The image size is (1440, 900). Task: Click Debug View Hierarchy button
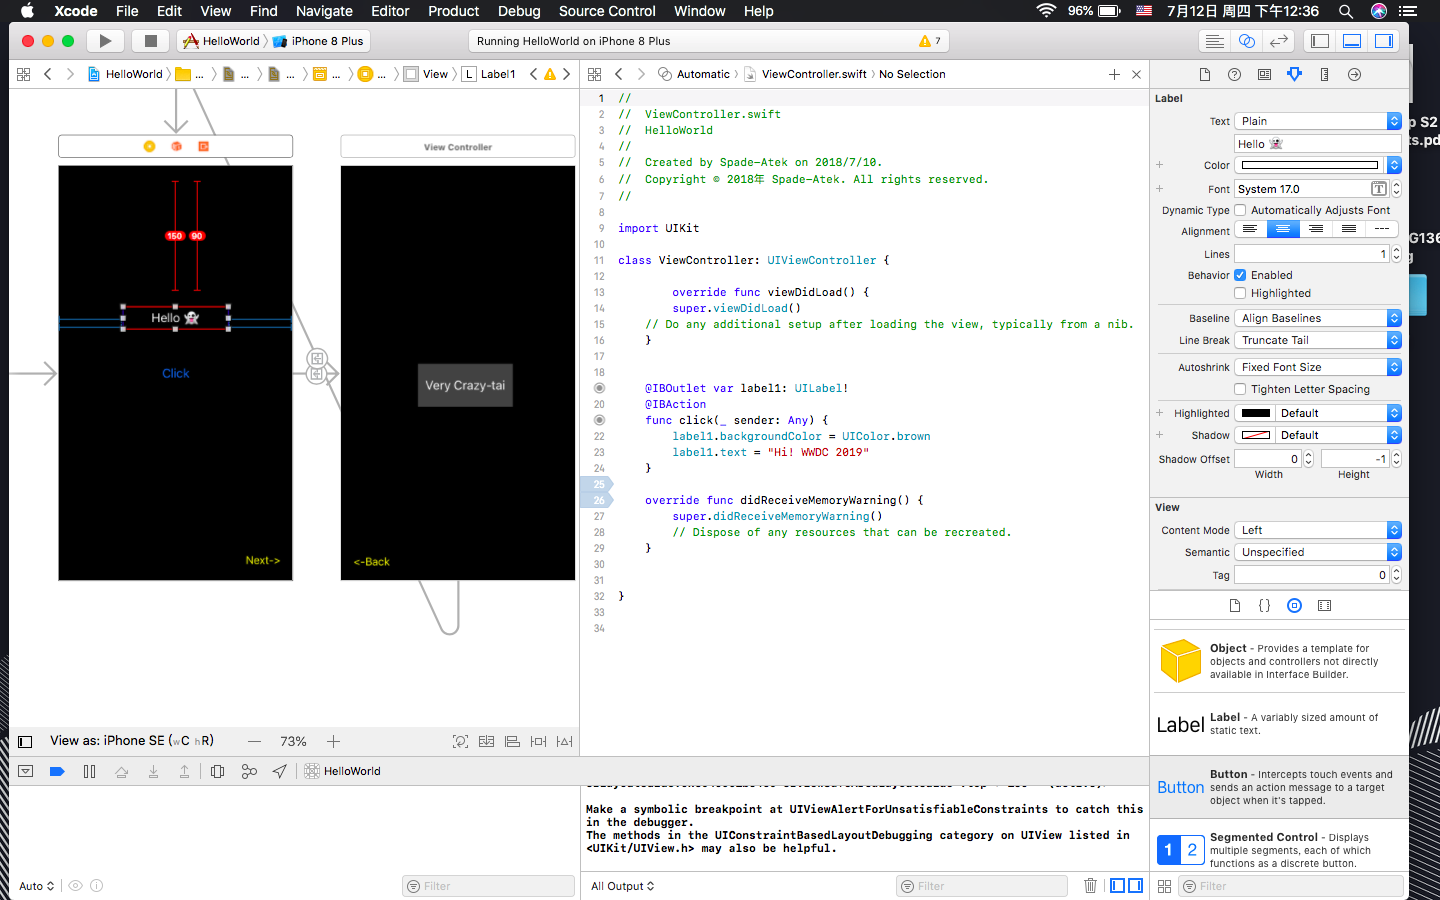217,772
